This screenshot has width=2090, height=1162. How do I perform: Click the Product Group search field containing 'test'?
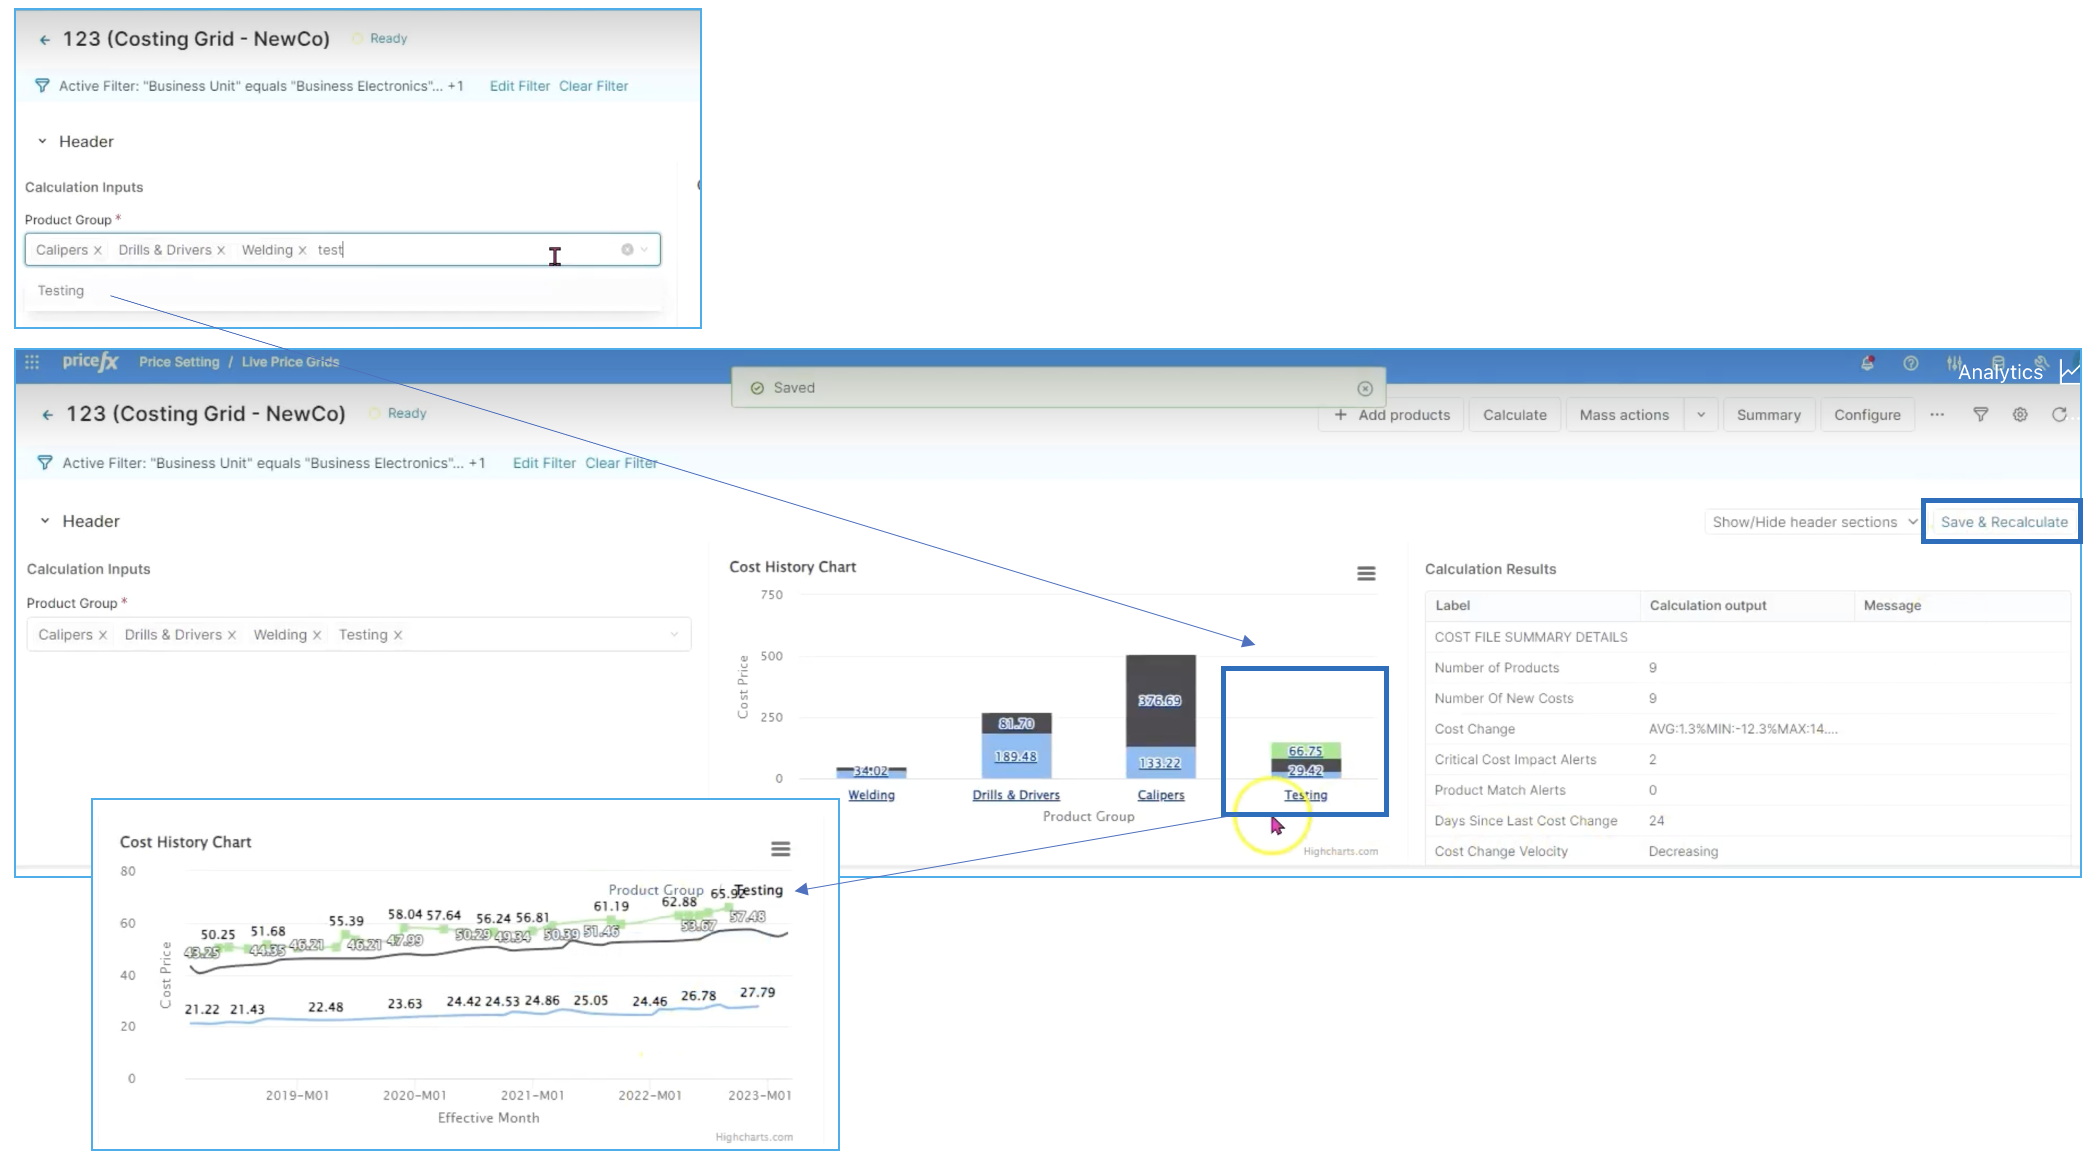tap(342, 250)
